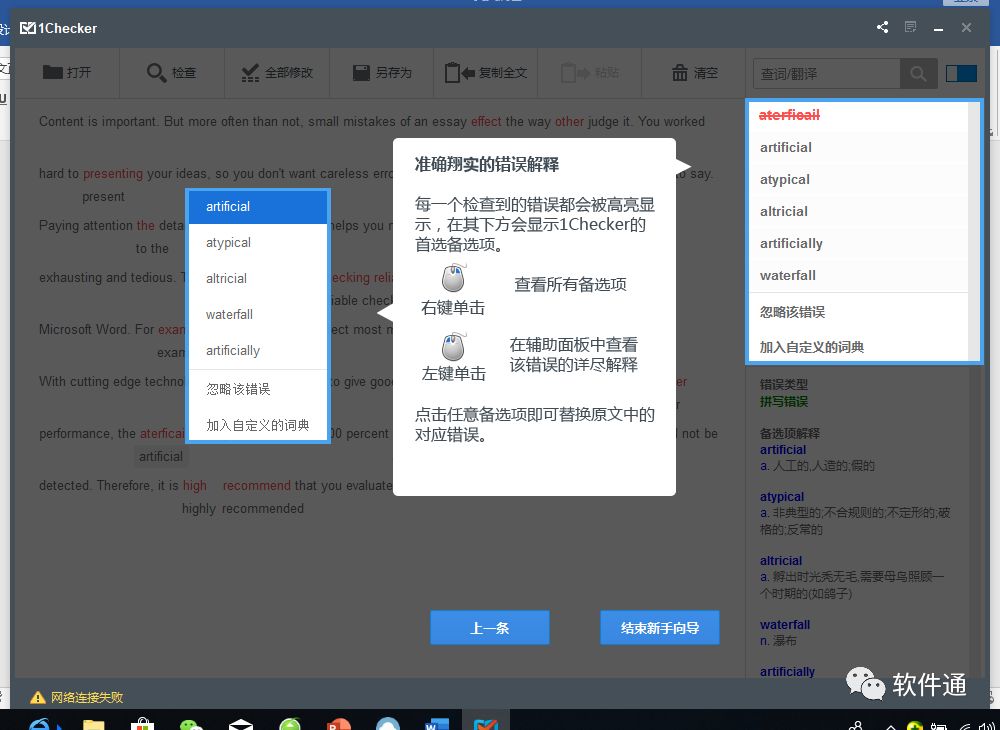Apply all fixes with 全部修改
1000x730 pixels.
coord(277,73)
